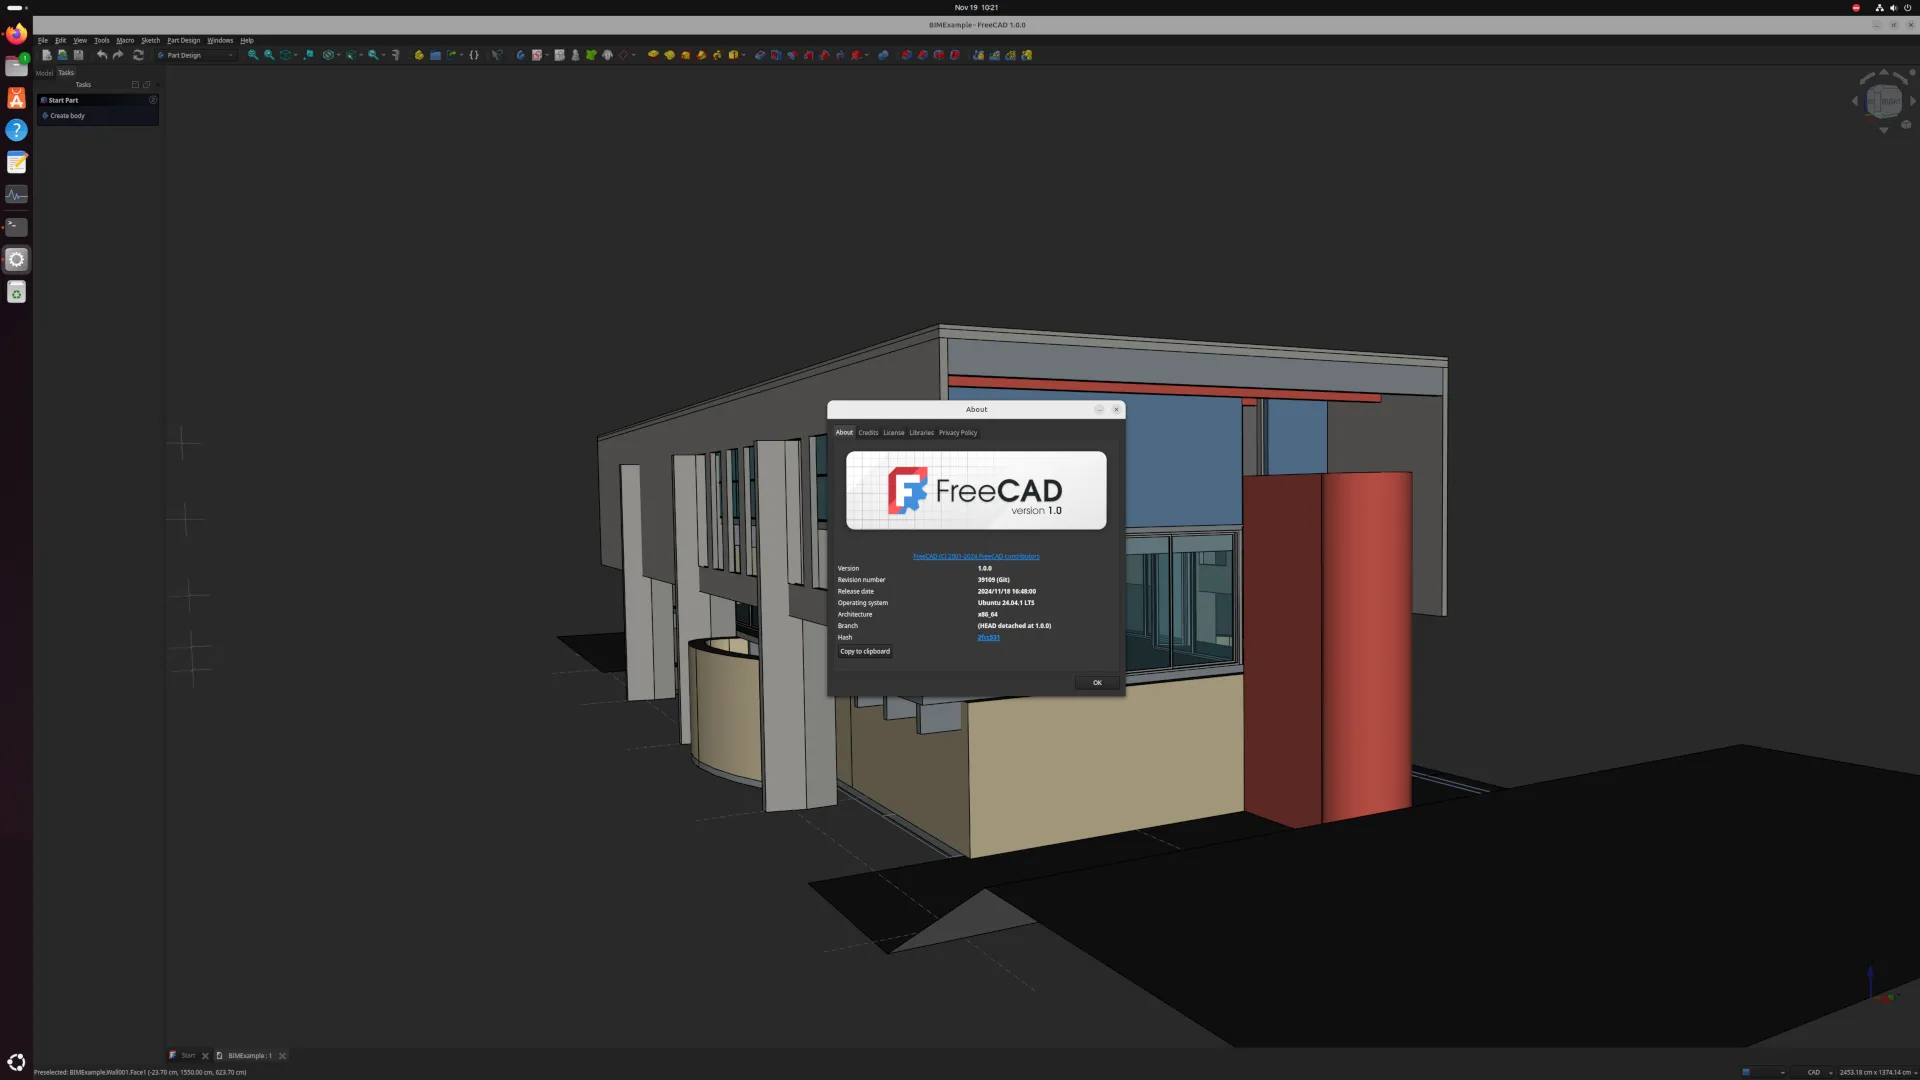Click the Chamfer tool icon
The height and width of the screenshot is (1080, 1920).
923,55
